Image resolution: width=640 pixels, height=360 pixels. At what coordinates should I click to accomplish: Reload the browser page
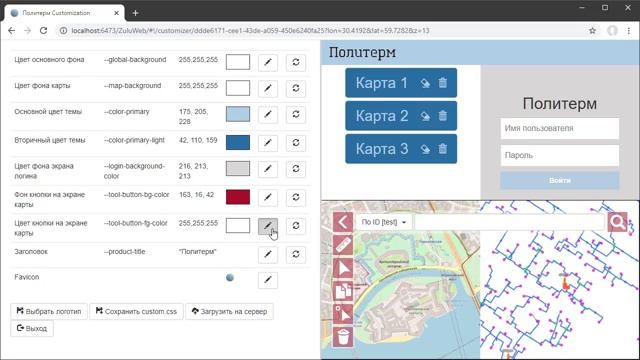pos(44,31)
